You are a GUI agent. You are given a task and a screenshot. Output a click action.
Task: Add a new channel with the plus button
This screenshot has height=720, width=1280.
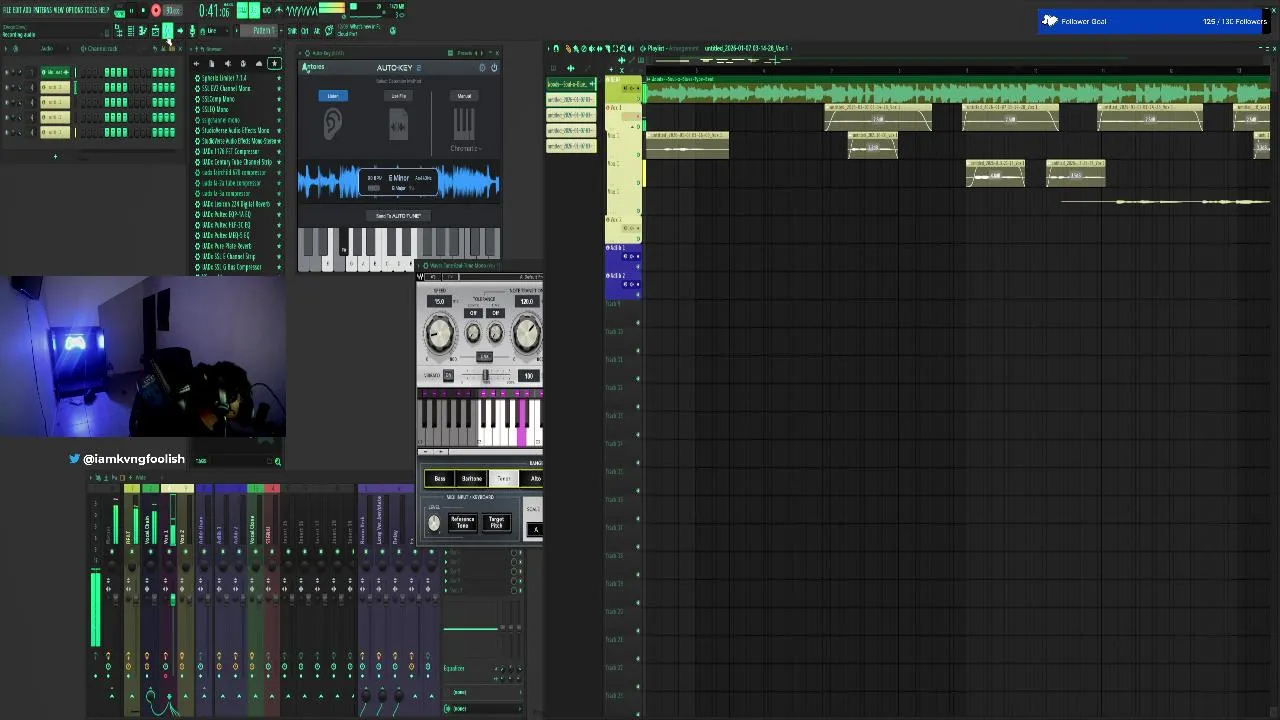pos(55,156)
